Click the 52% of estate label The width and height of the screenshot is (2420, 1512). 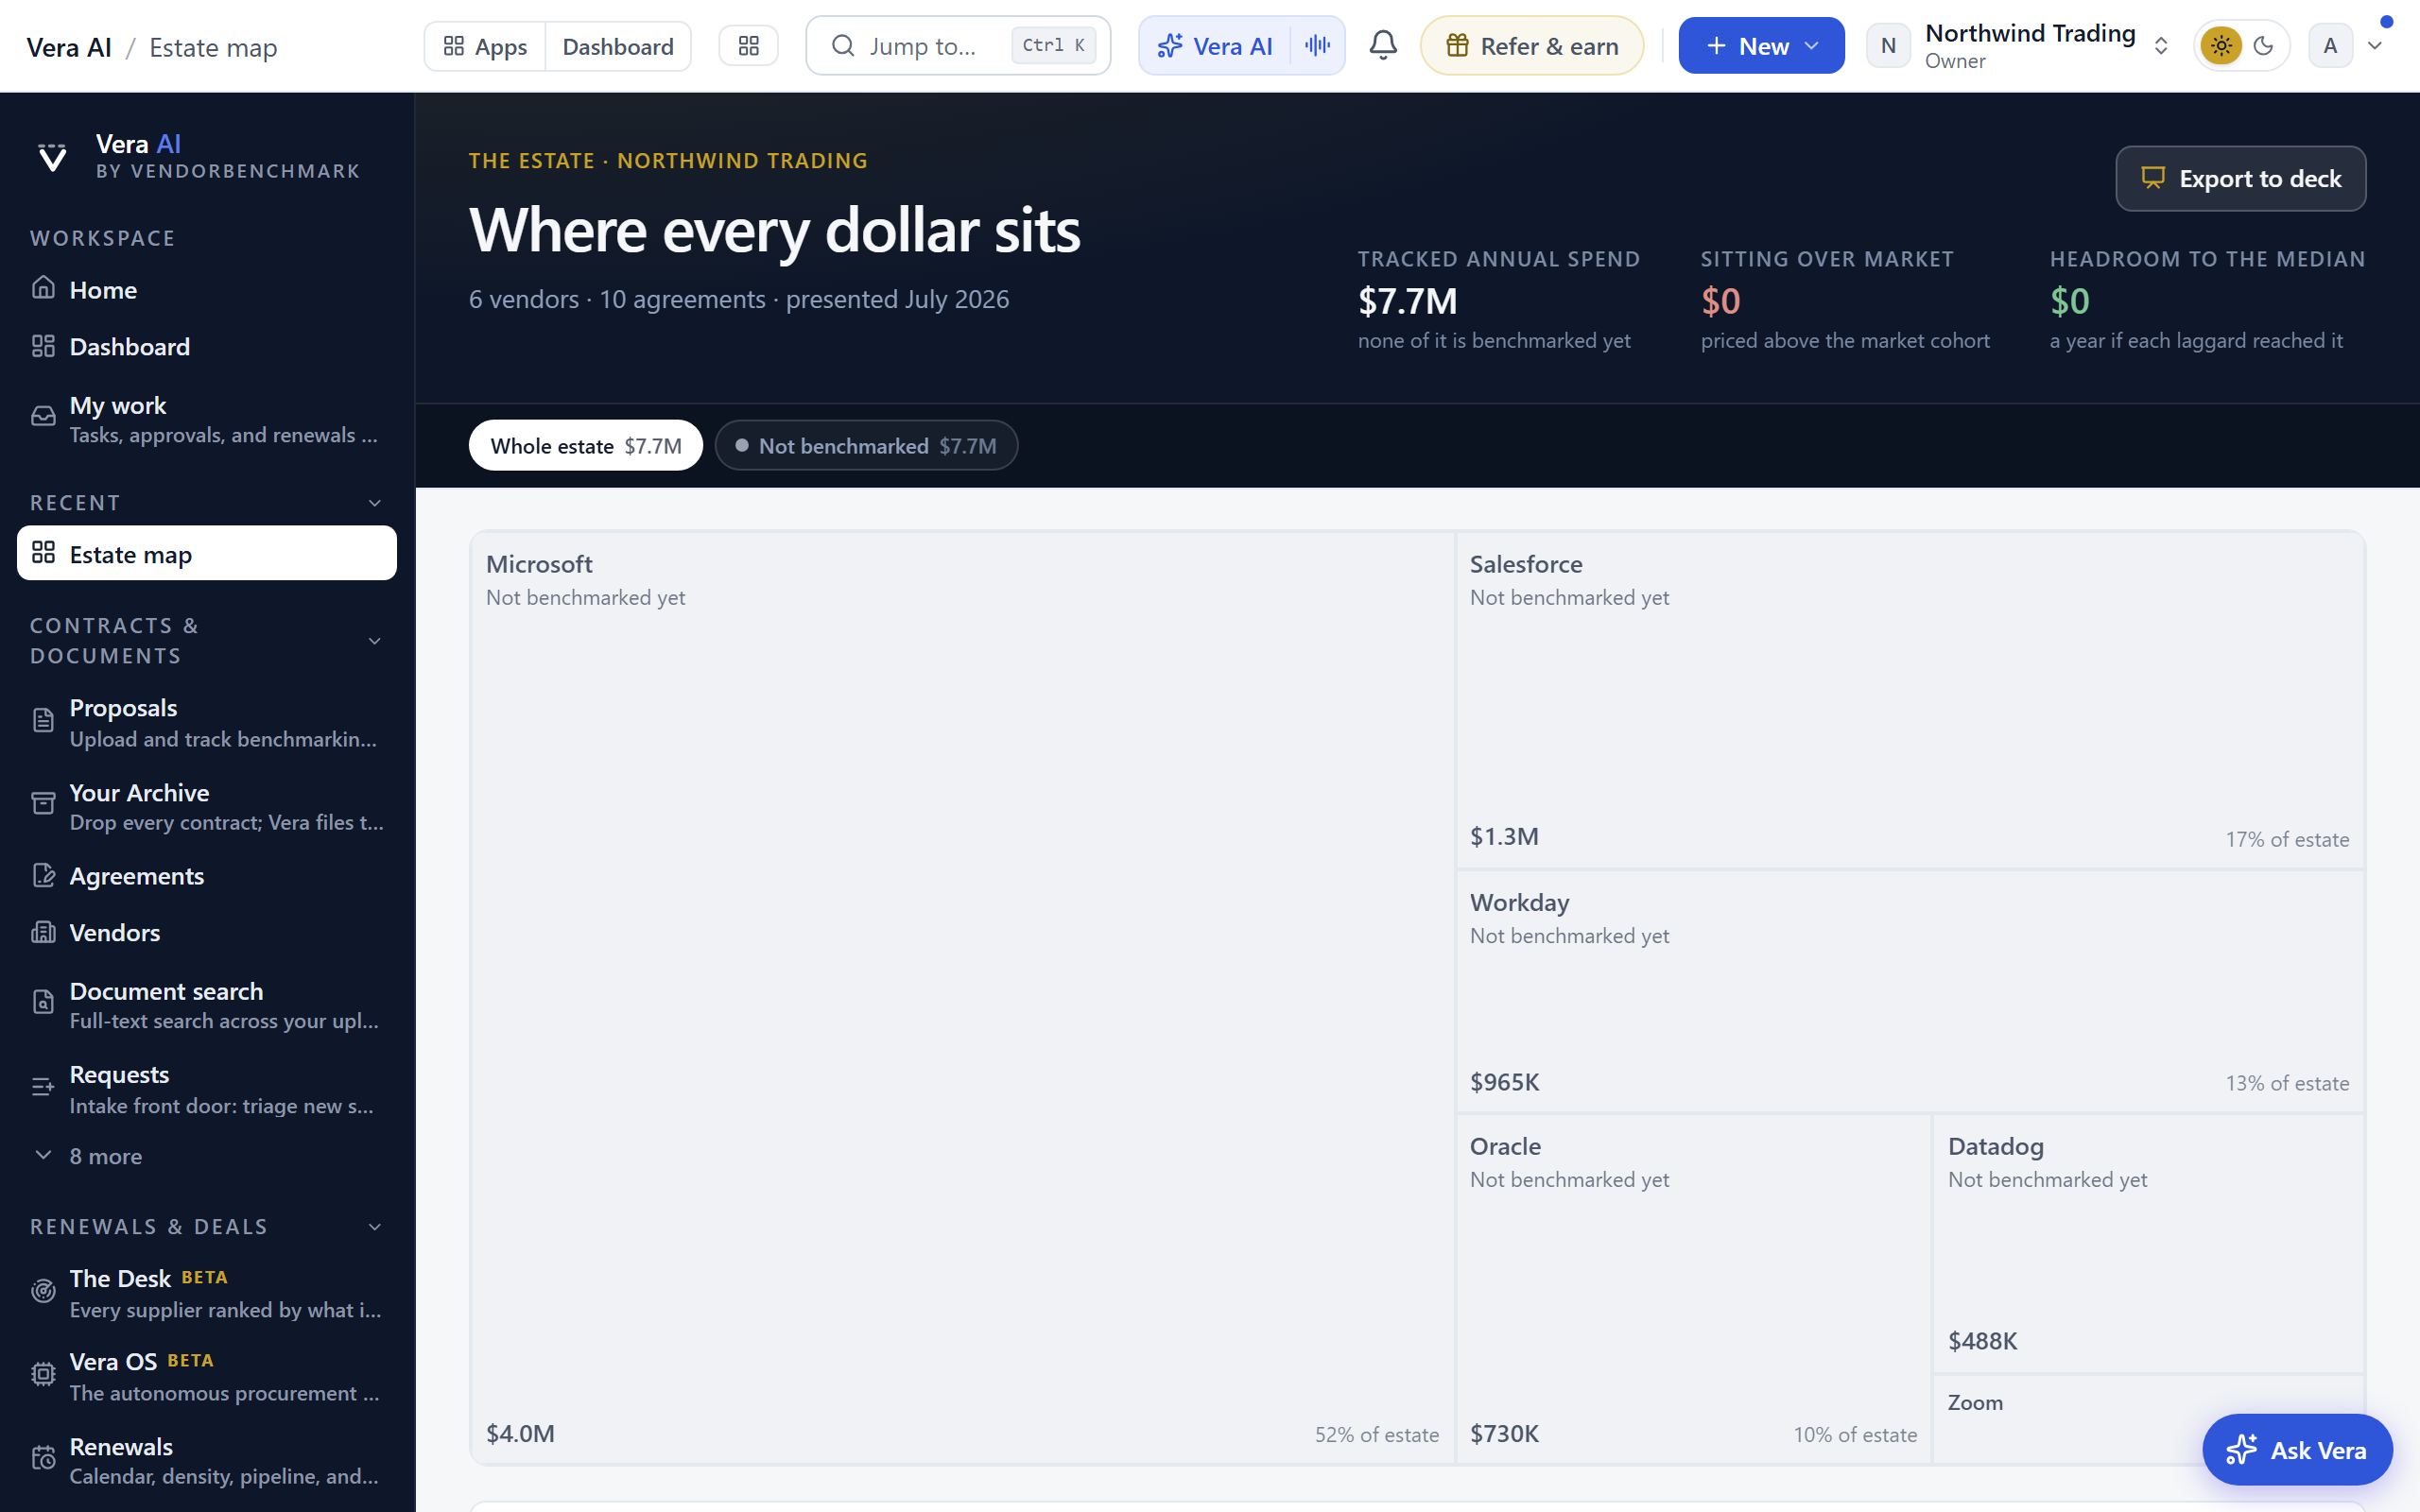pyautogui.click(x=1376, y=1434)
